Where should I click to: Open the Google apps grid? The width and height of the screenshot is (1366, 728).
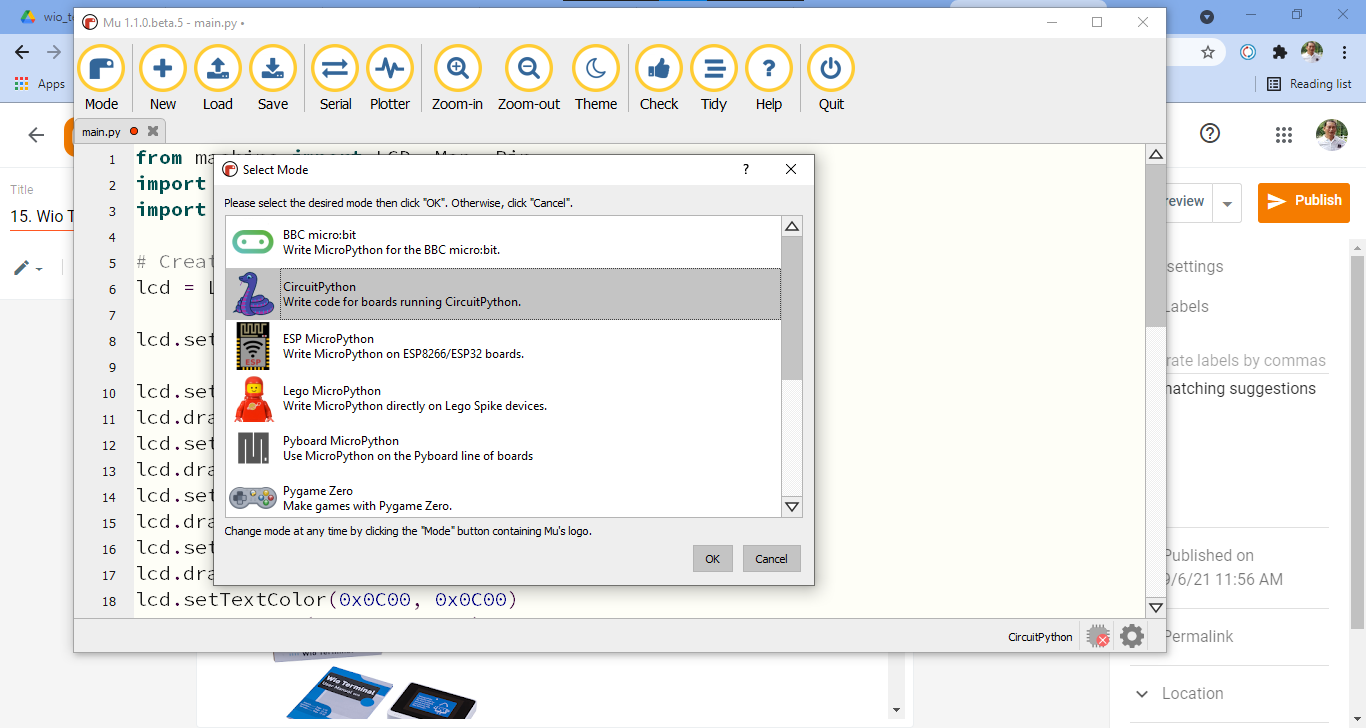1284,135
